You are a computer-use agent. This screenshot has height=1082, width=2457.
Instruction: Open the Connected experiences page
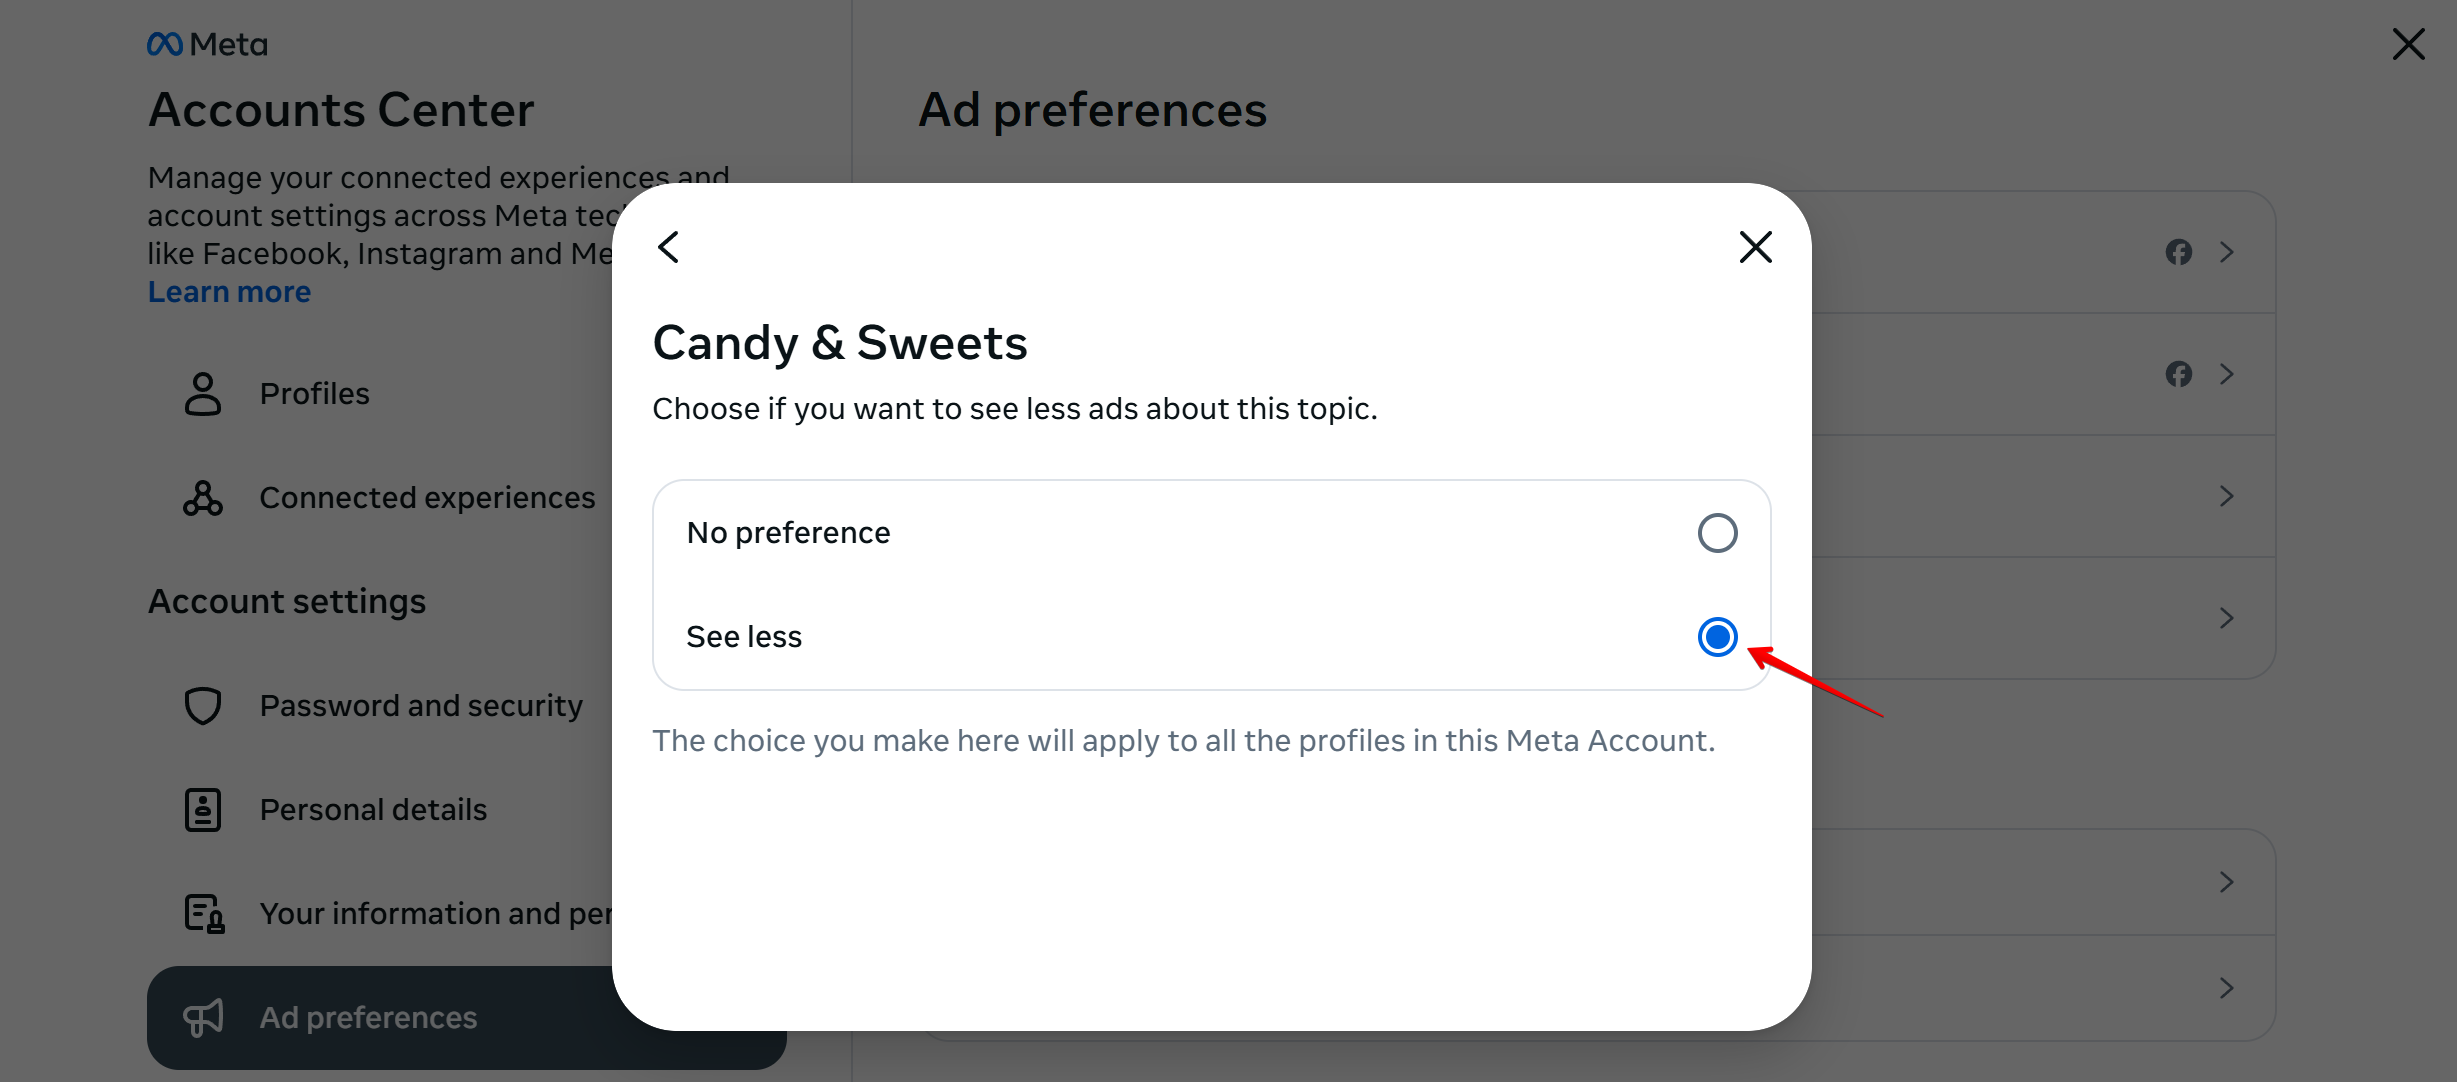(x=427, y=498)
